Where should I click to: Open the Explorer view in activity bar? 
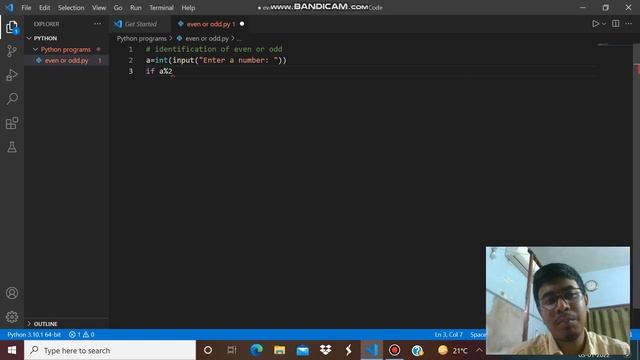pyautogui.click(x=12, y=27)
